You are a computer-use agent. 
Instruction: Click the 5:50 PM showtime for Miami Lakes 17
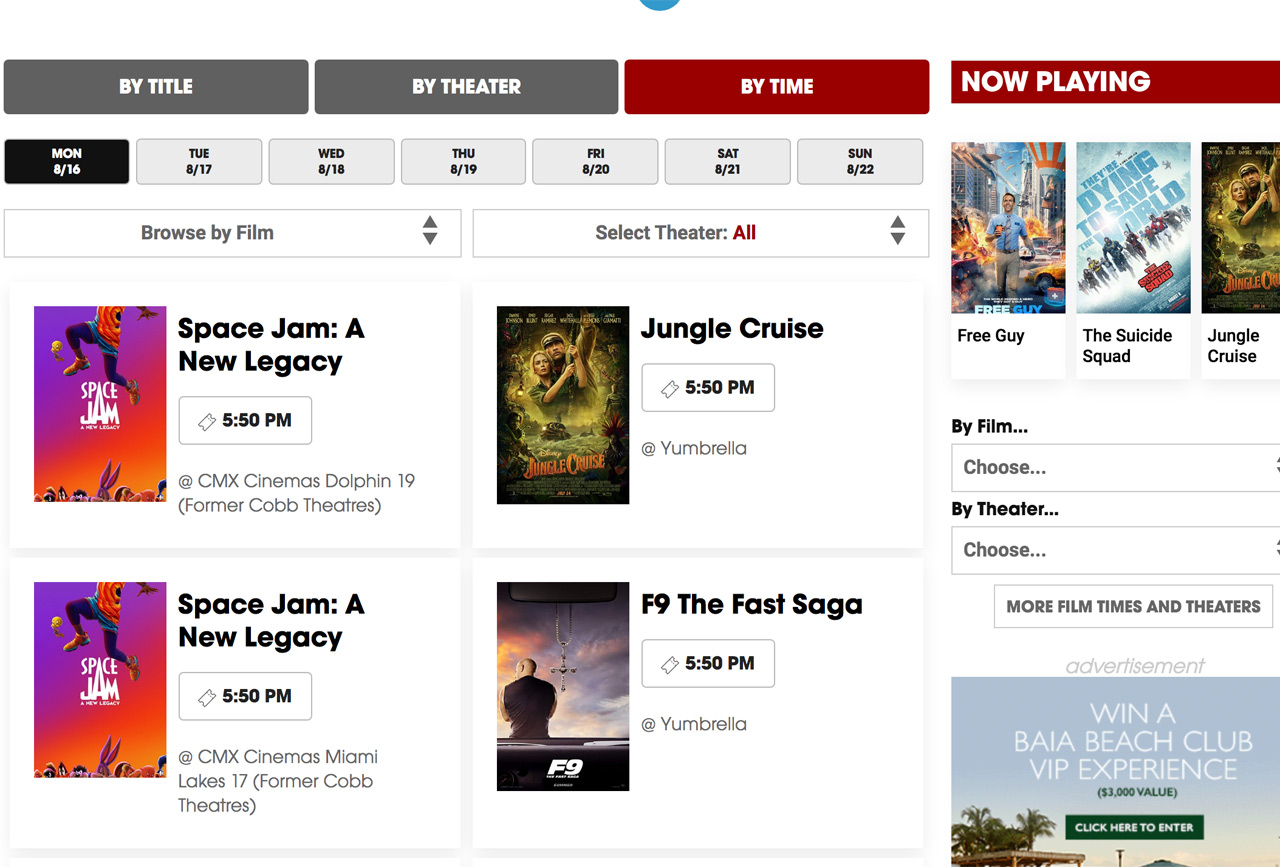coord(245,697)
